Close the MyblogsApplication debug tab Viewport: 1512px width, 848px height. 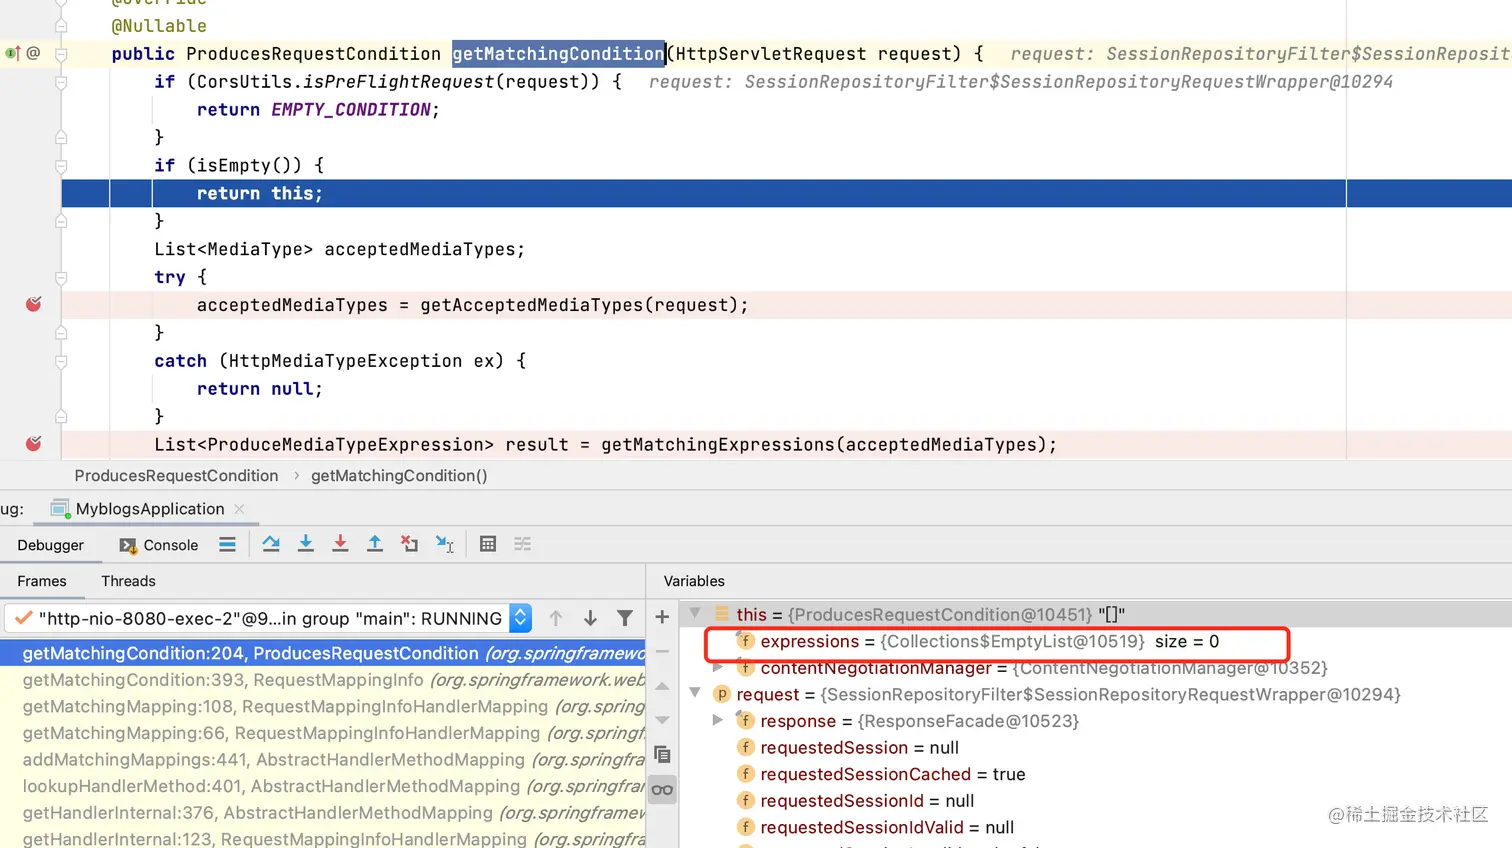240,509
